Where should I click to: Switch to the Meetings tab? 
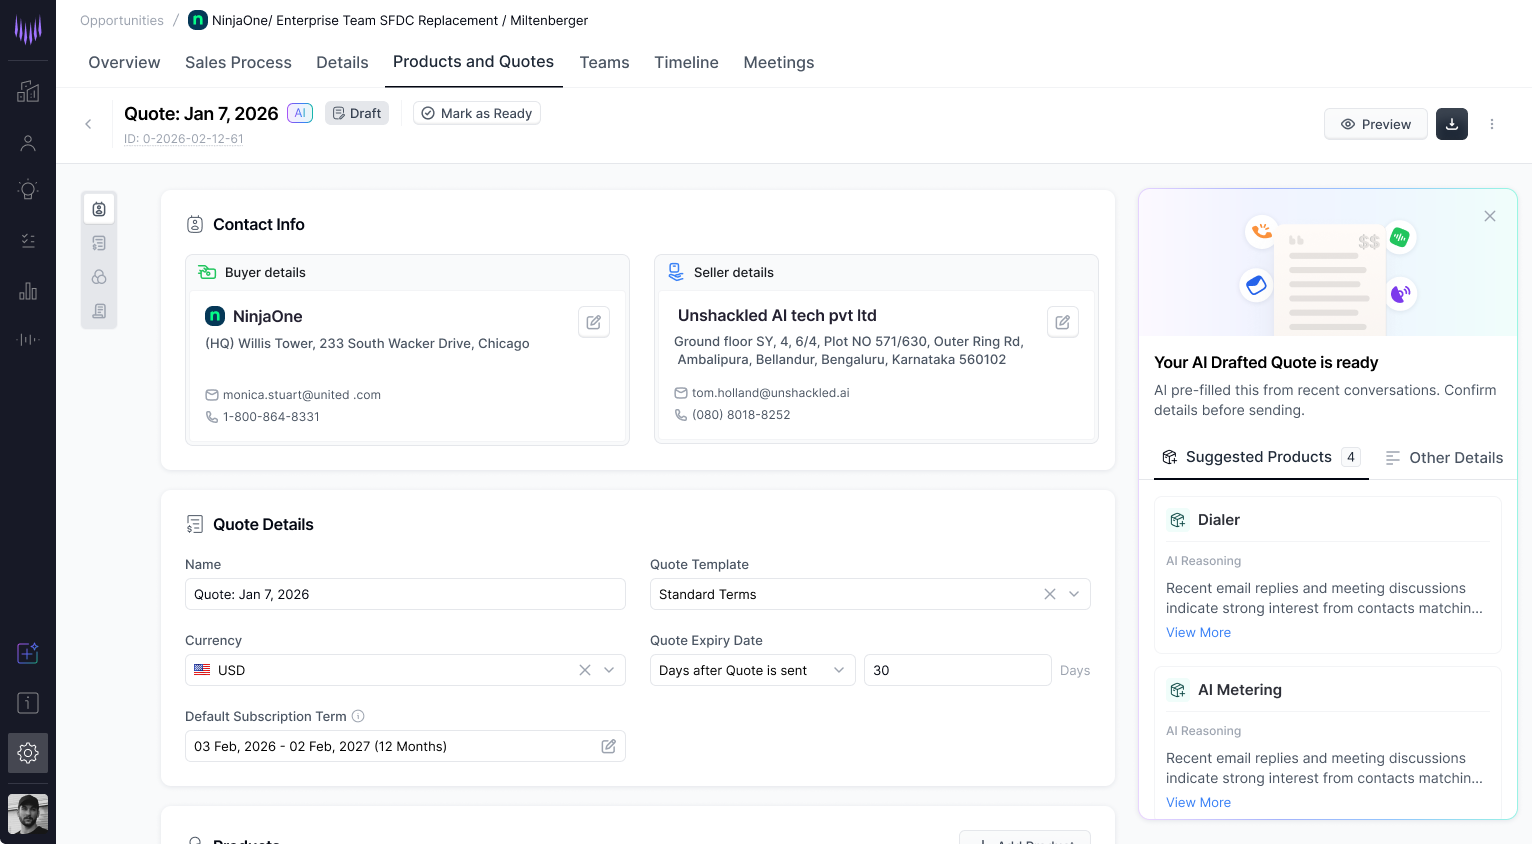778,62
